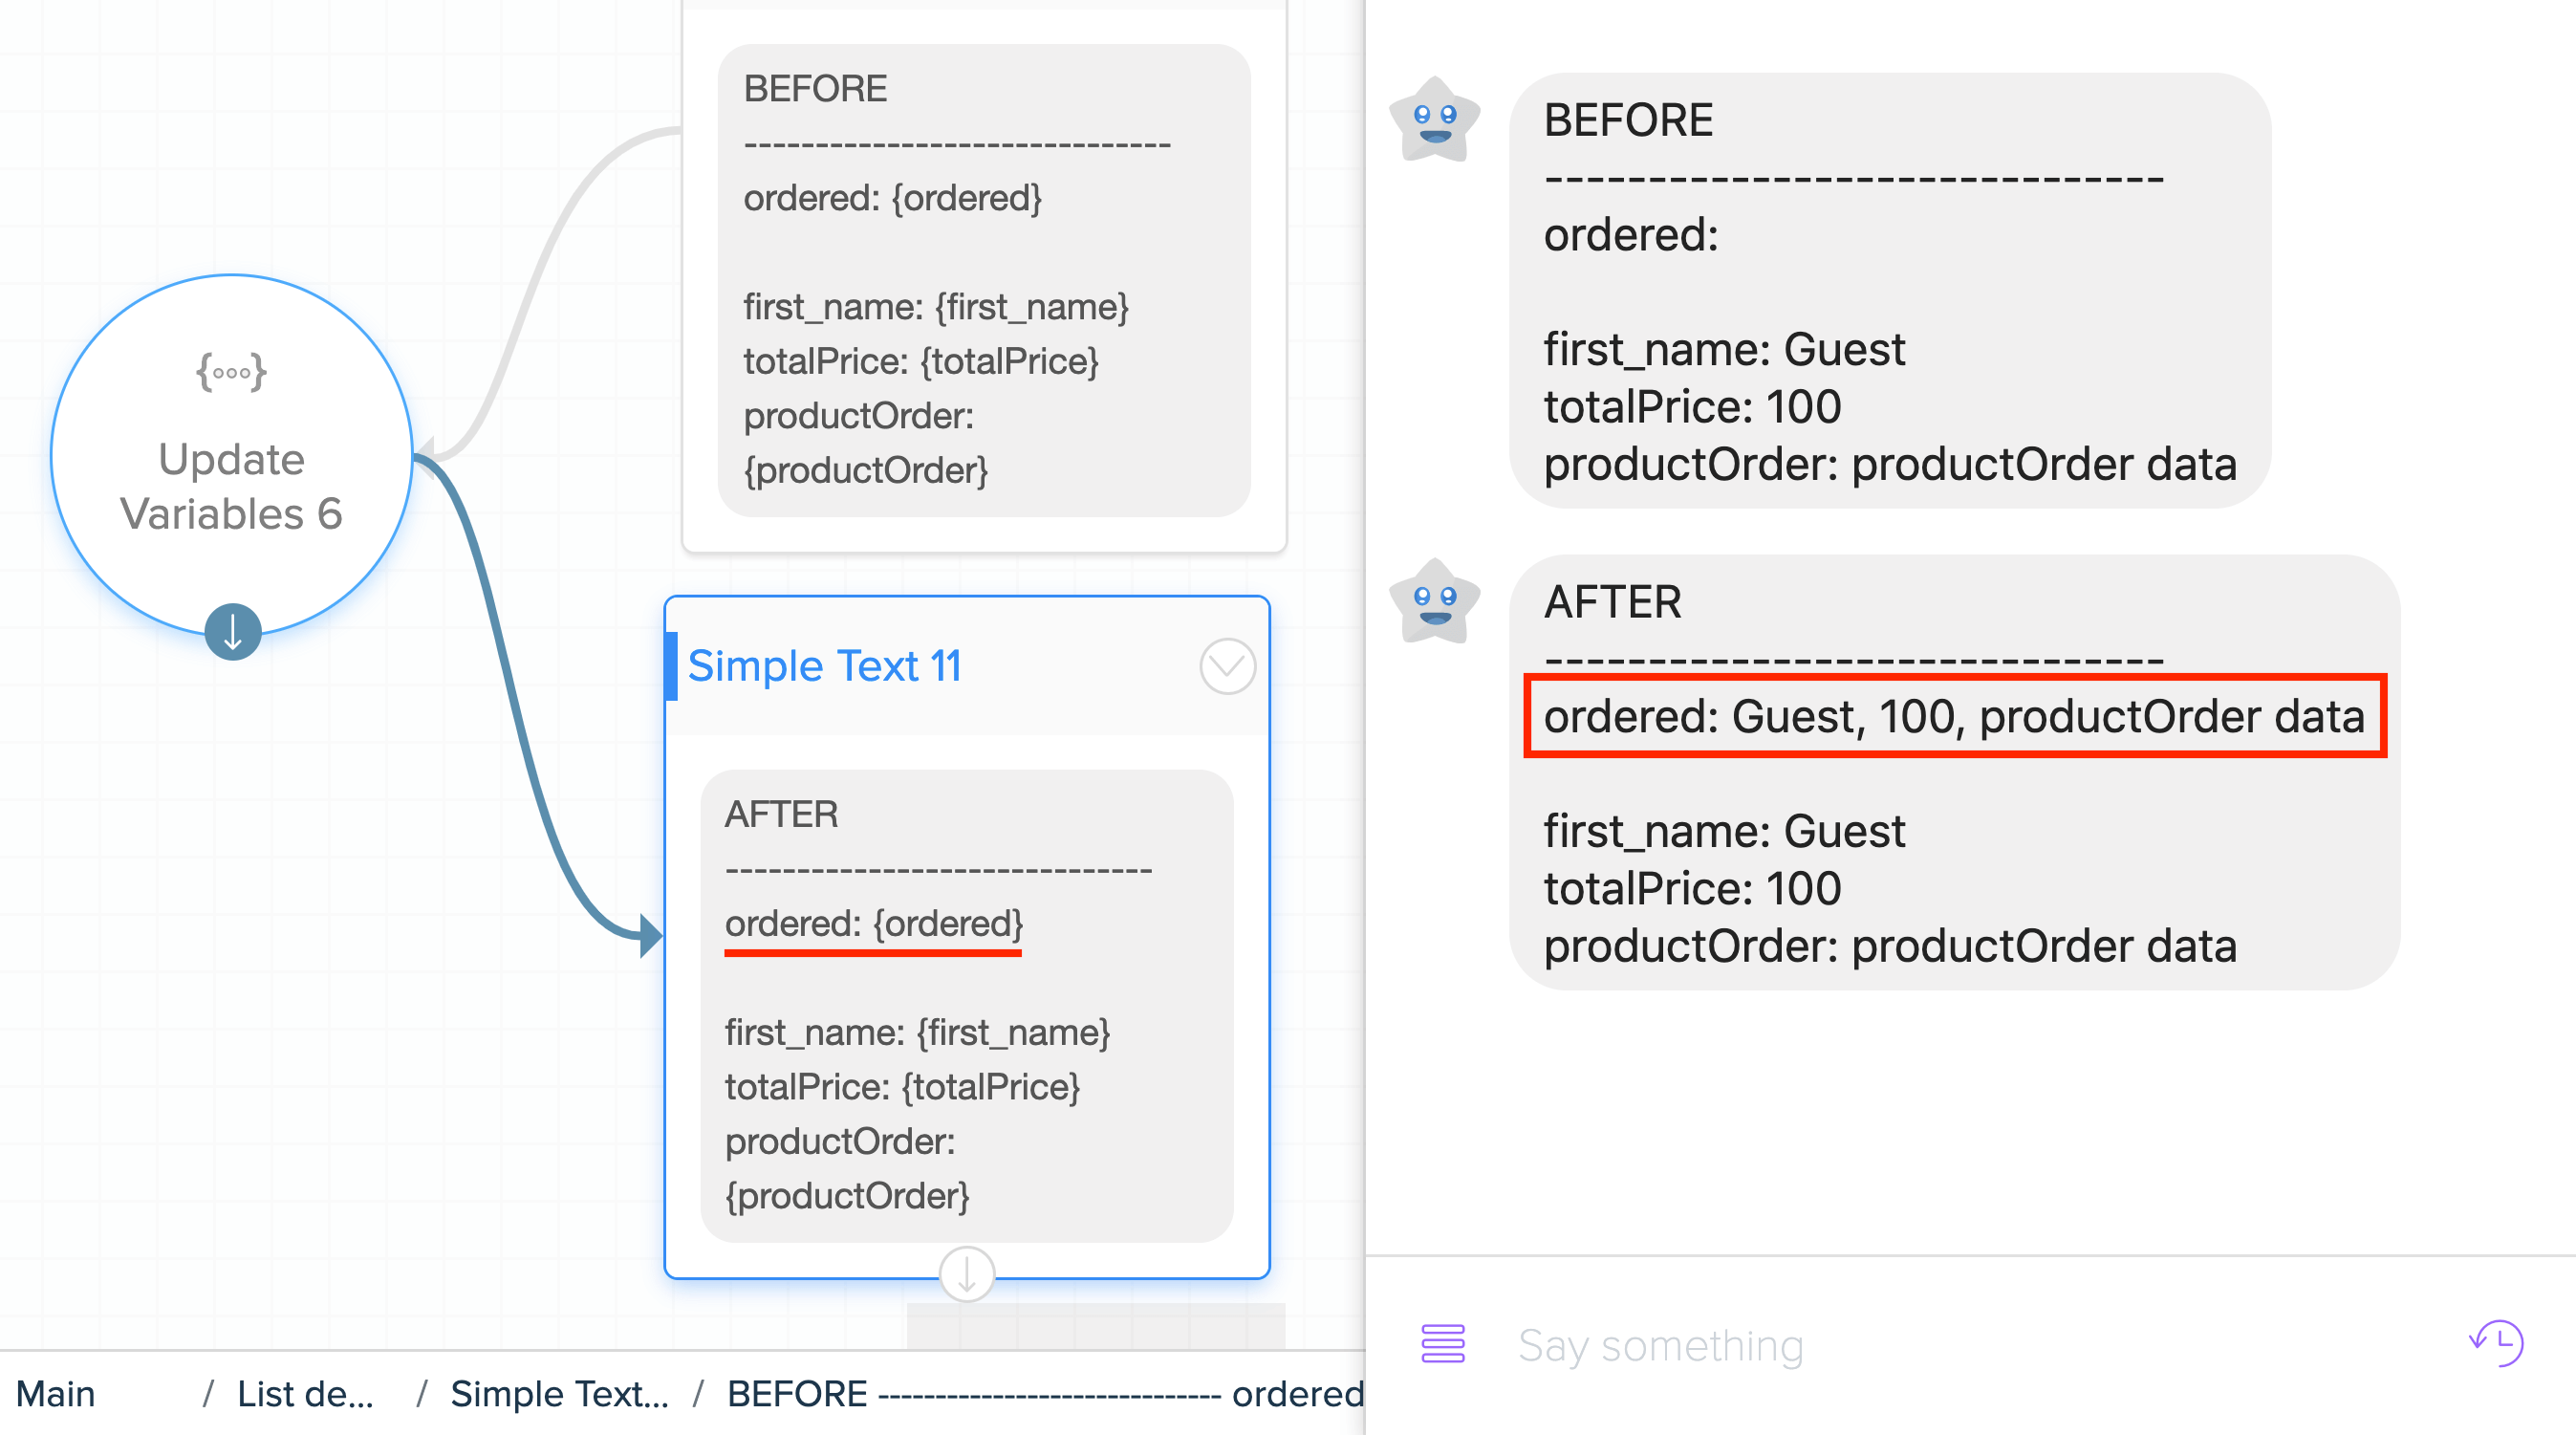The image size is (2576, 1435).
Task: Expand the Simple Text 11 chevron dropdown
Action: pyautogui.click(x=1227, y=666)
